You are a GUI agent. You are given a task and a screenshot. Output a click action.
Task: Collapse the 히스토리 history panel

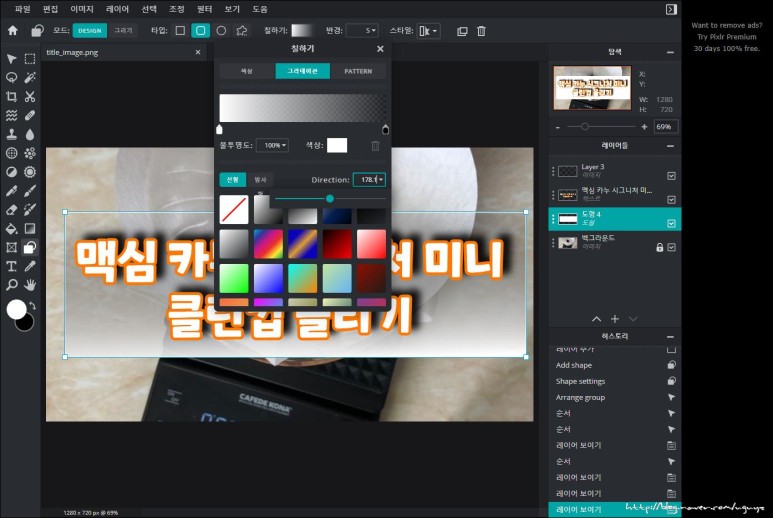point(670,337)
